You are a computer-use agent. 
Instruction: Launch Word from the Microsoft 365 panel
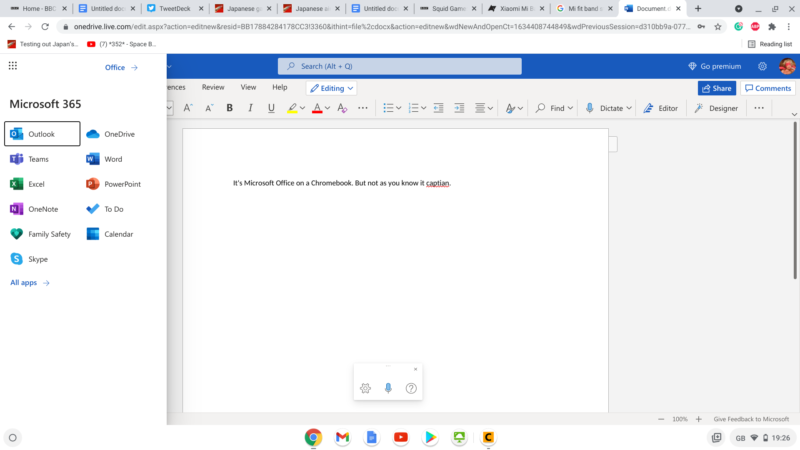(105, 159)
